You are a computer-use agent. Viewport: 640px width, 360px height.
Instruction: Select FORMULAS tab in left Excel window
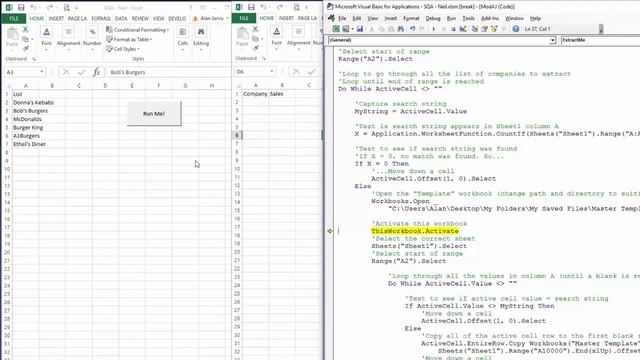[101, 18]
